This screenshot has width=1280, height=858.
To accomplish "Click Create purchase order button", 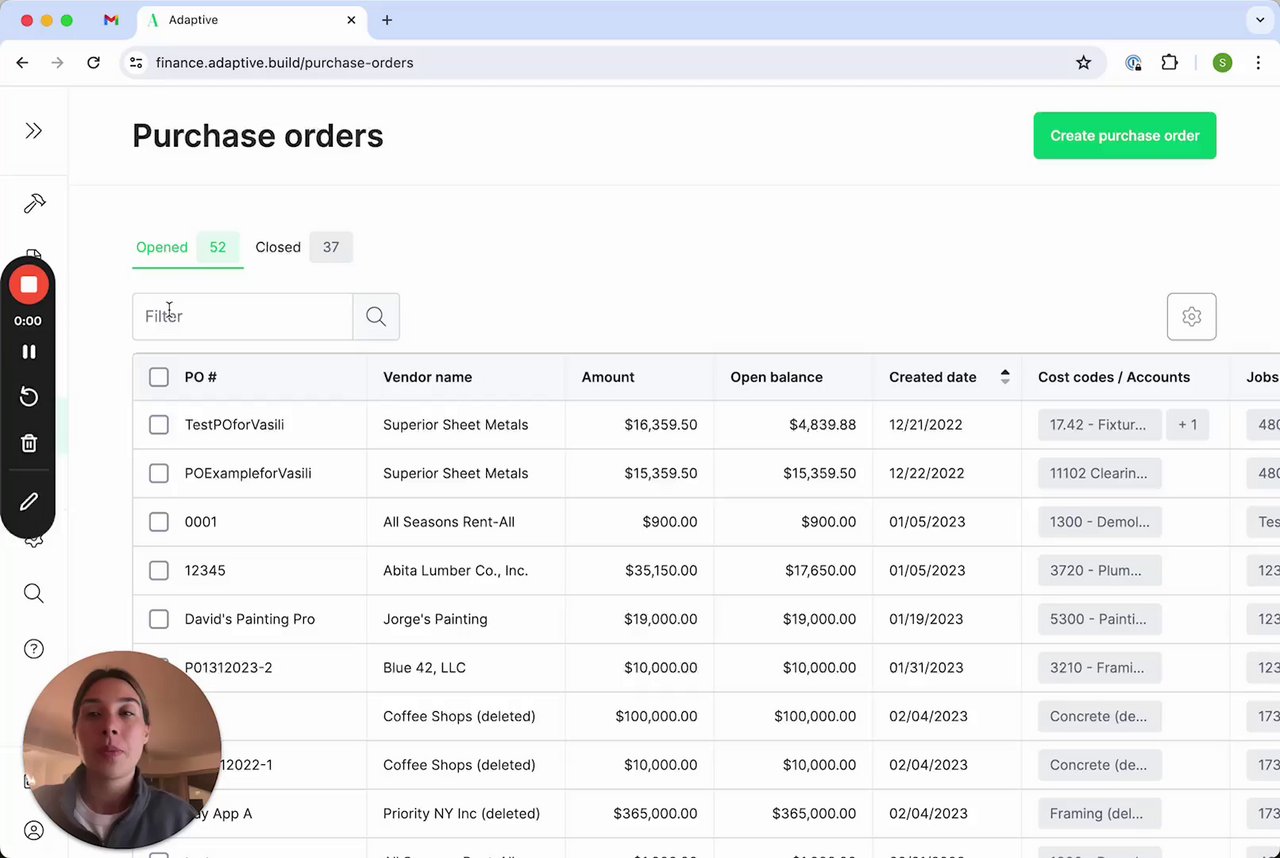I will [1125, 136].
